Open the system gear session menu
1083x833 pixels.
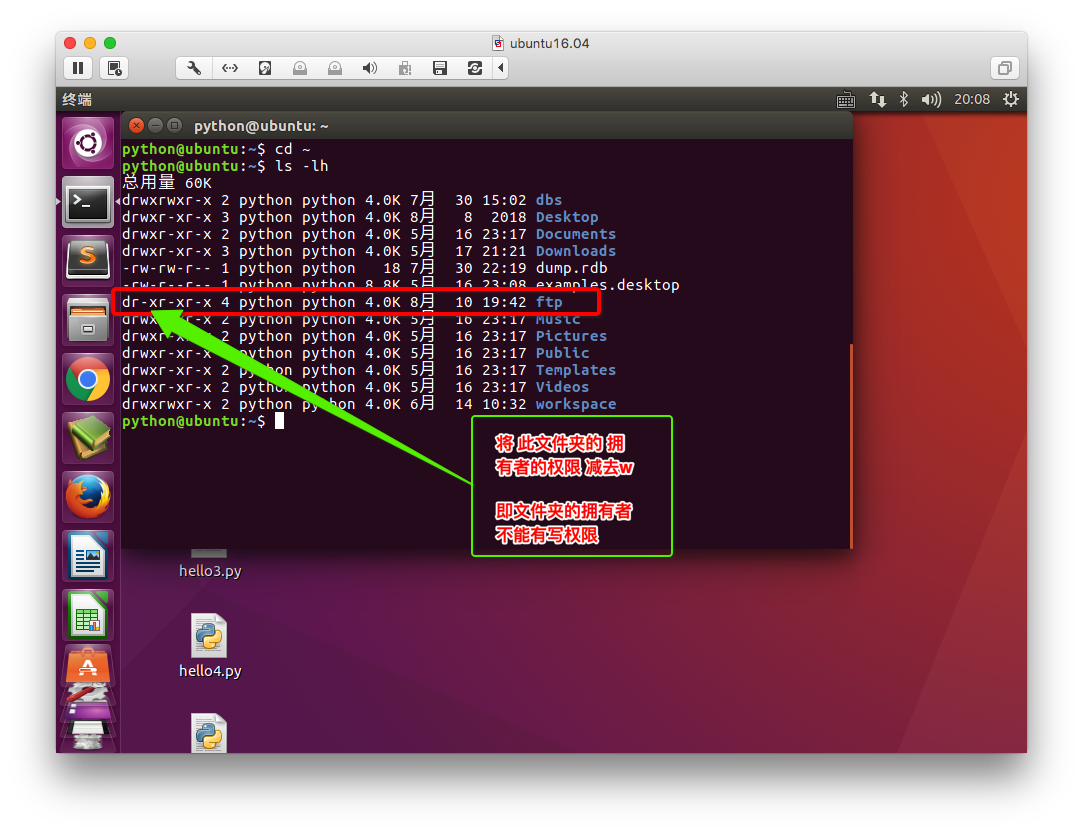coord(1011,99)
